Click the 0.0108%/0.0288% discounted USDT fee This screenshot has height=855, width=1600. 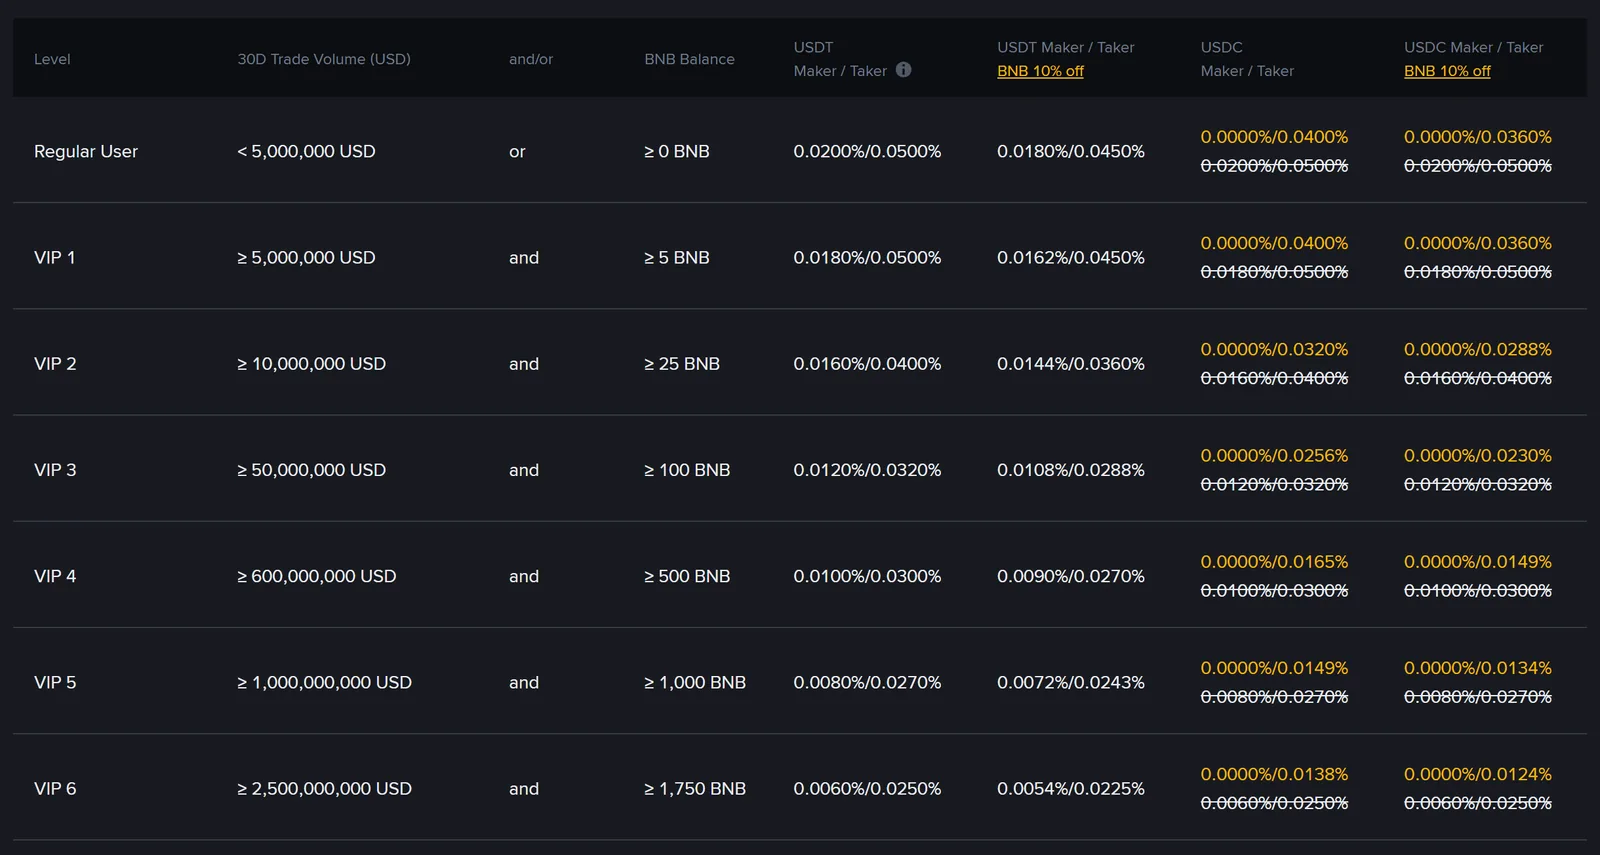1071,470
